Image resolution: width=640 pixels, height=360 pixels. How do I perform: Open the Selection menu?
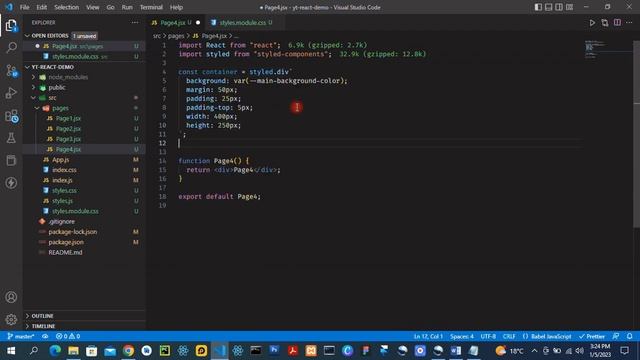(67, 7)
